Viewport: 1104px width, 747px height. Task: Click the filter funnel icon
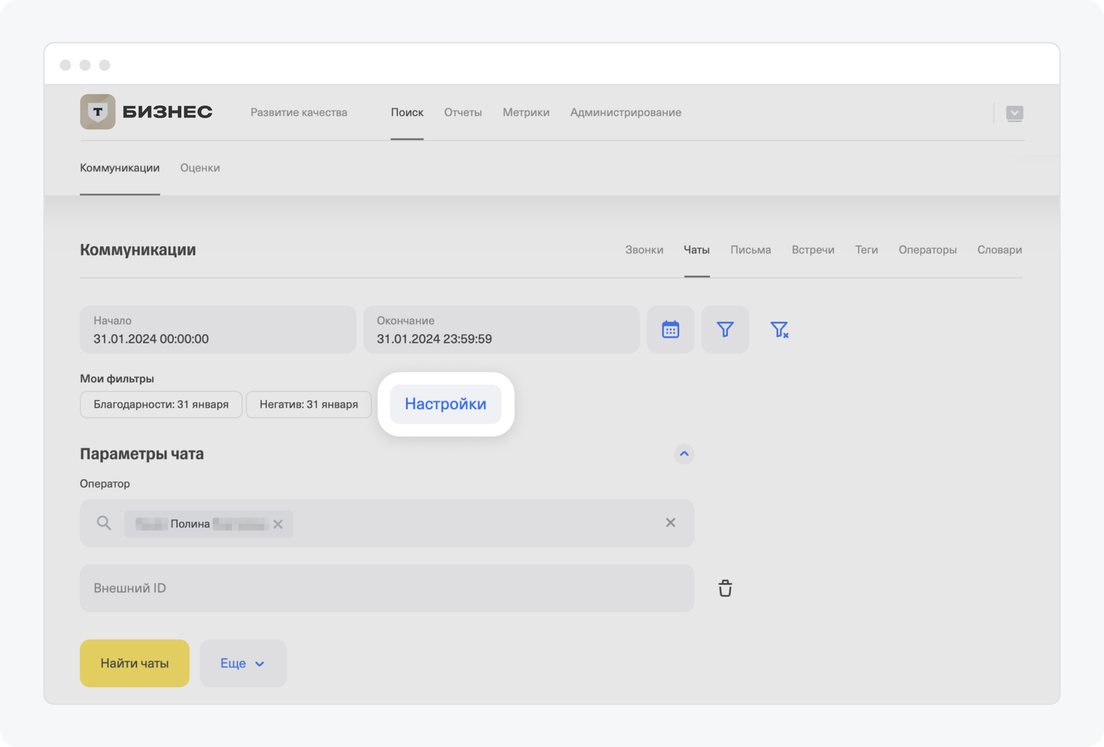click(725, 329)
